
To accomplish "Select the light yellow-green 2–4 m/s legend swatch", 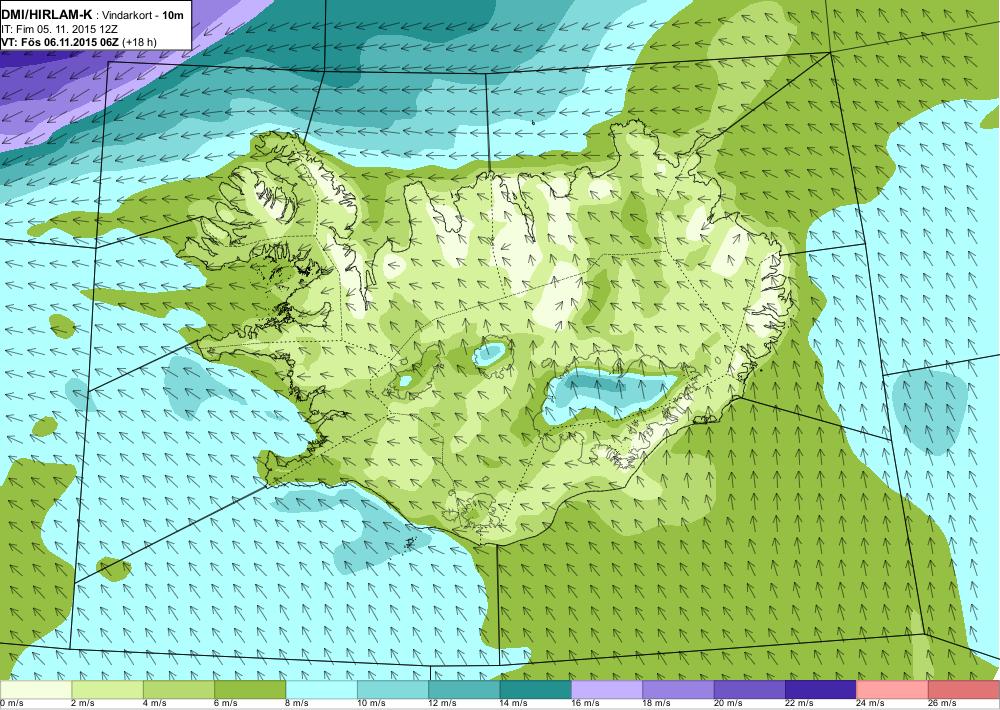I will coord(107,690).
